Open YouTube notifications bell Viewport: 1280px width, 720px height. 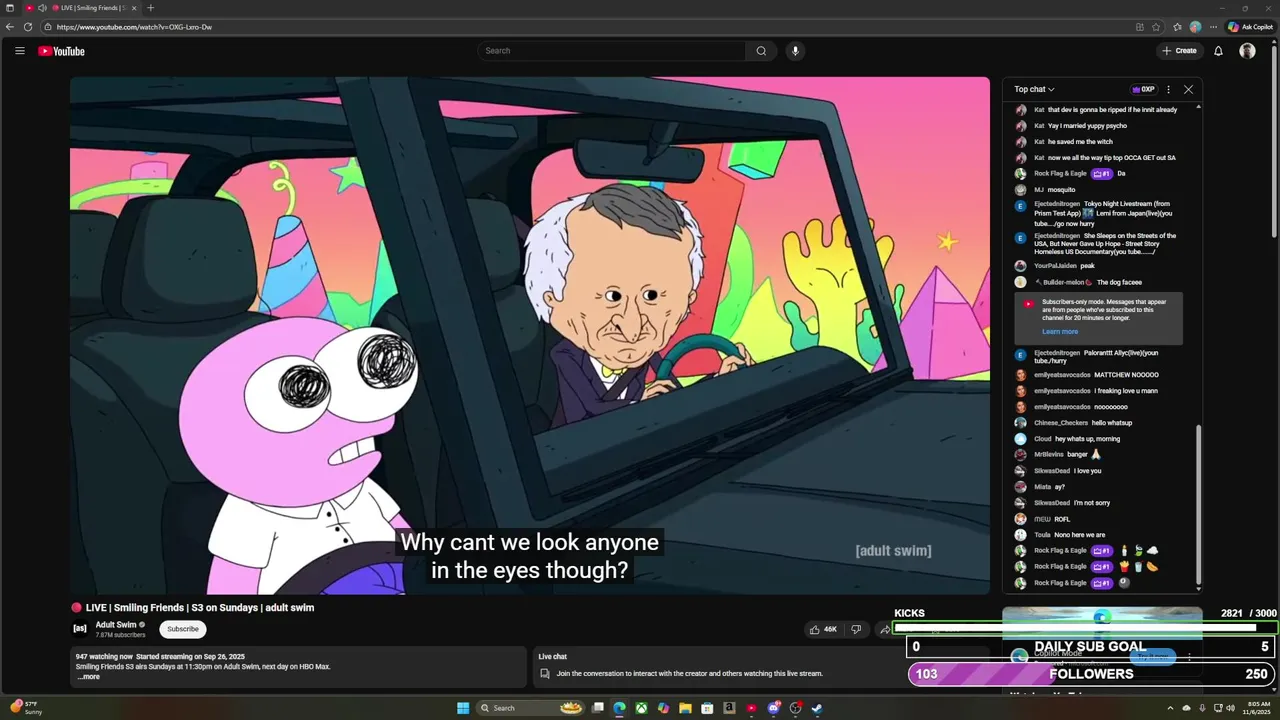click(1218, 51)
